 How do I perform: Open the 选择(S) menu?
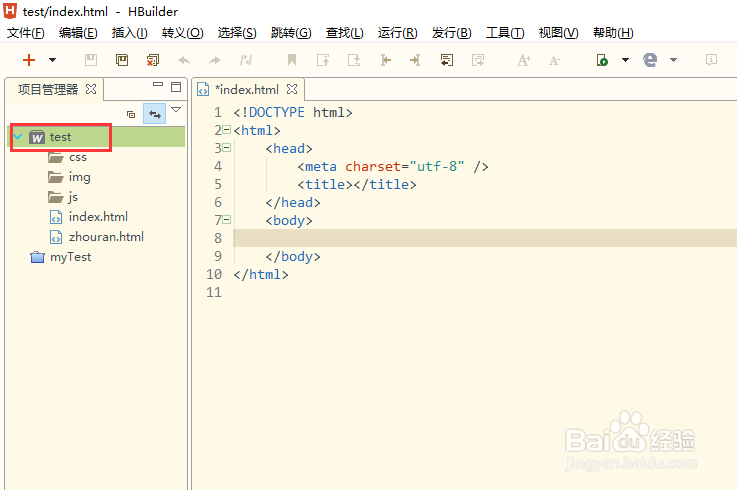pos(237,33)
